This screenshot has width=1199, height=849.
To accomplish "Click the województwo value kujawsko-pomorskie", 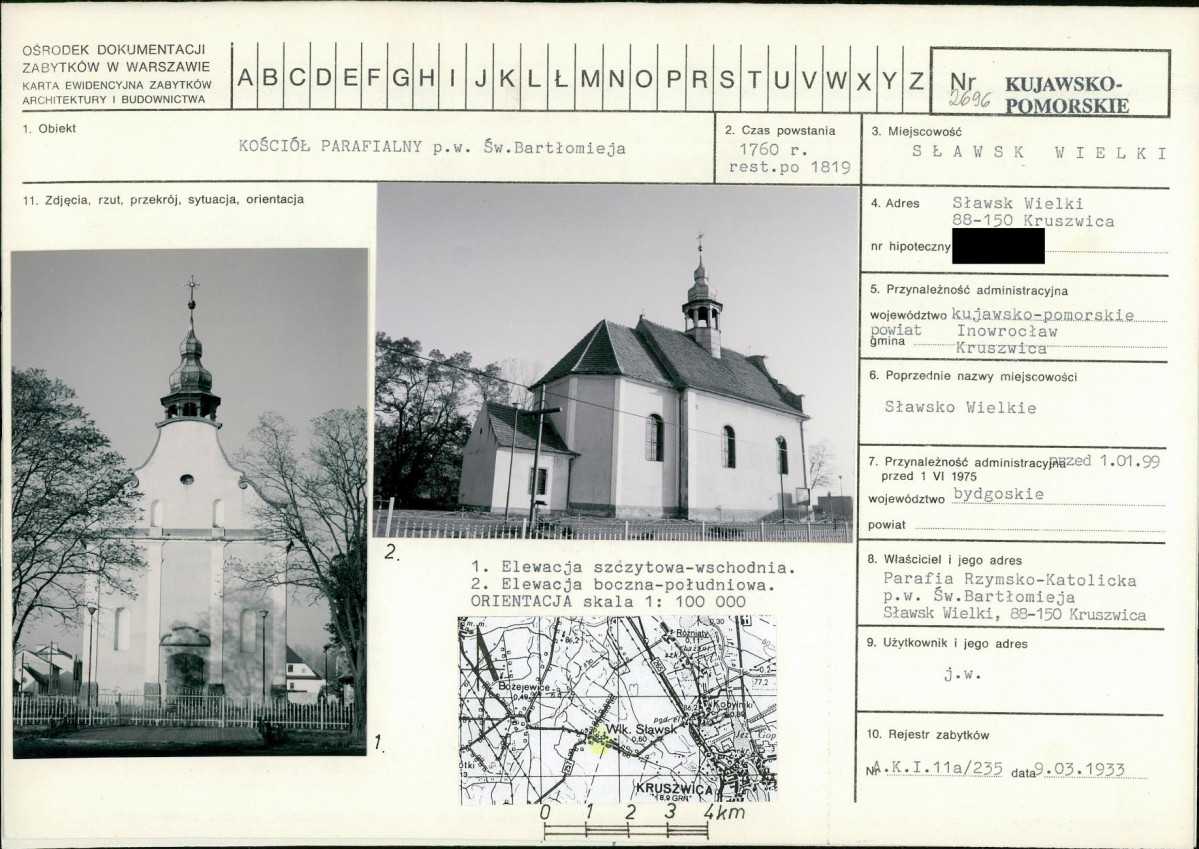I will [1043, 314].
